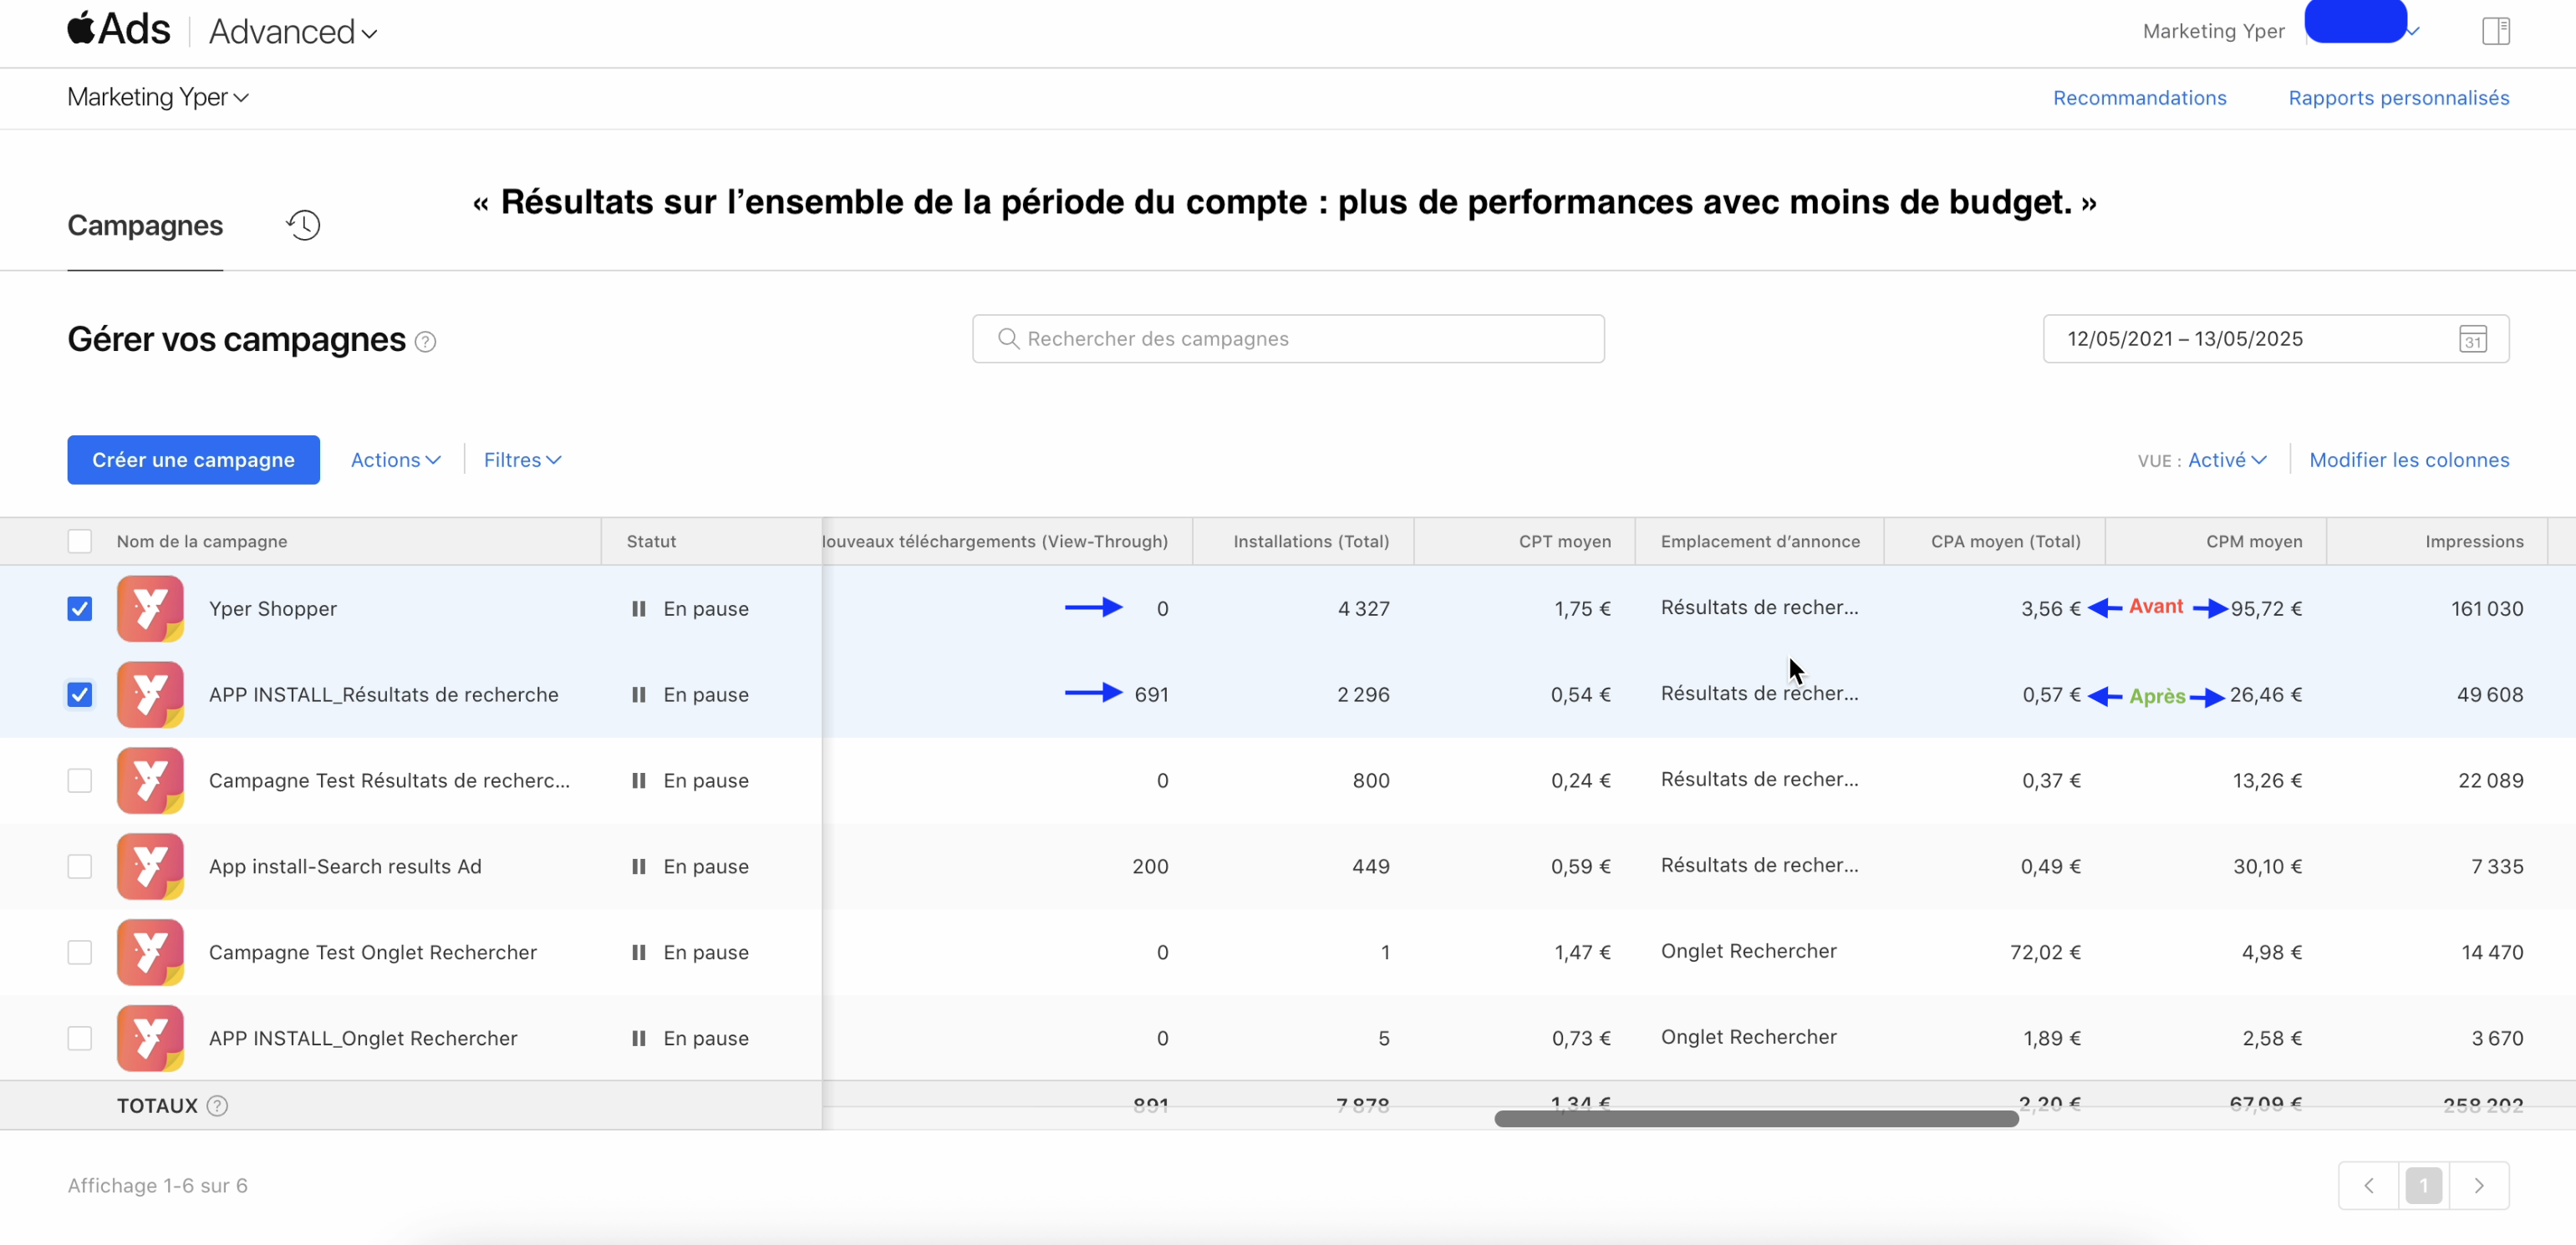Click app icon for Campagne Test Résultats de recherche
The height and width of the screenshot is (1245, 2576).
(x=150, y=780)
